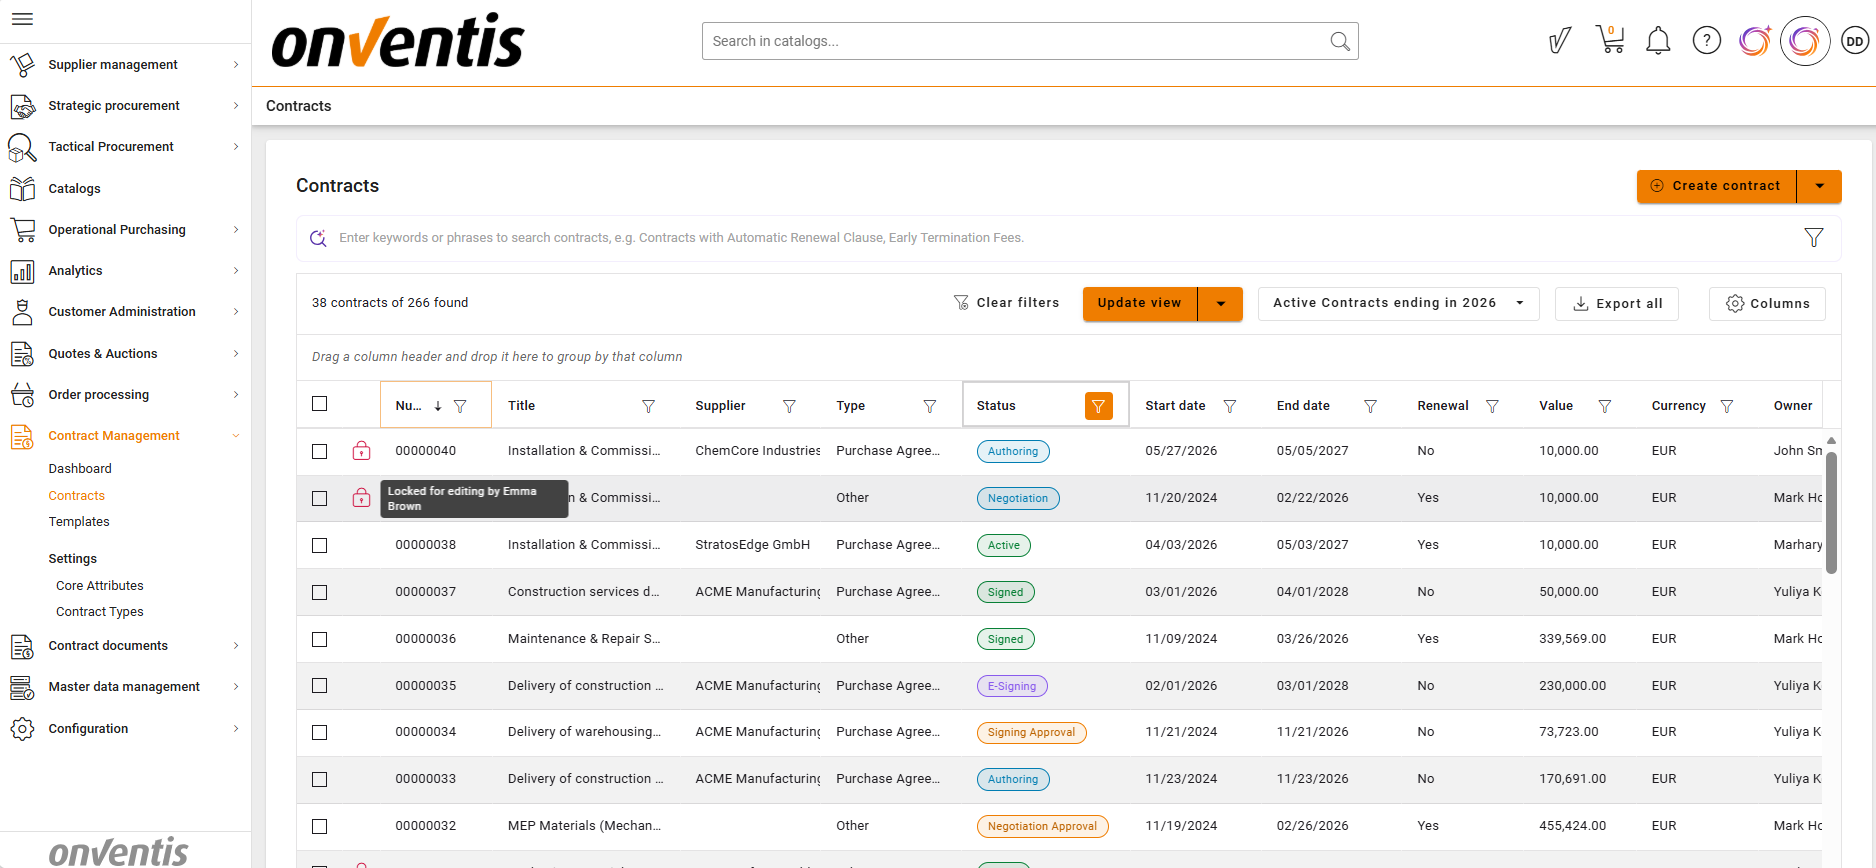Open Contracts submenu item
Screen dimensions: 1876x868
pos(77,496)
